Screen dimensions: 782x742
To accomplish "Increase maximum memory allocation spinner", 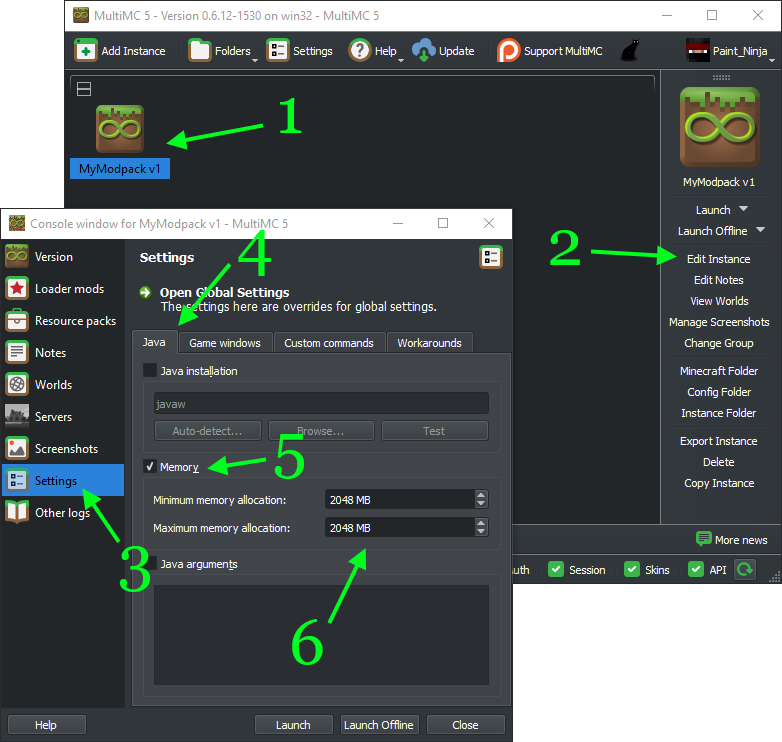I will (481, 523).
